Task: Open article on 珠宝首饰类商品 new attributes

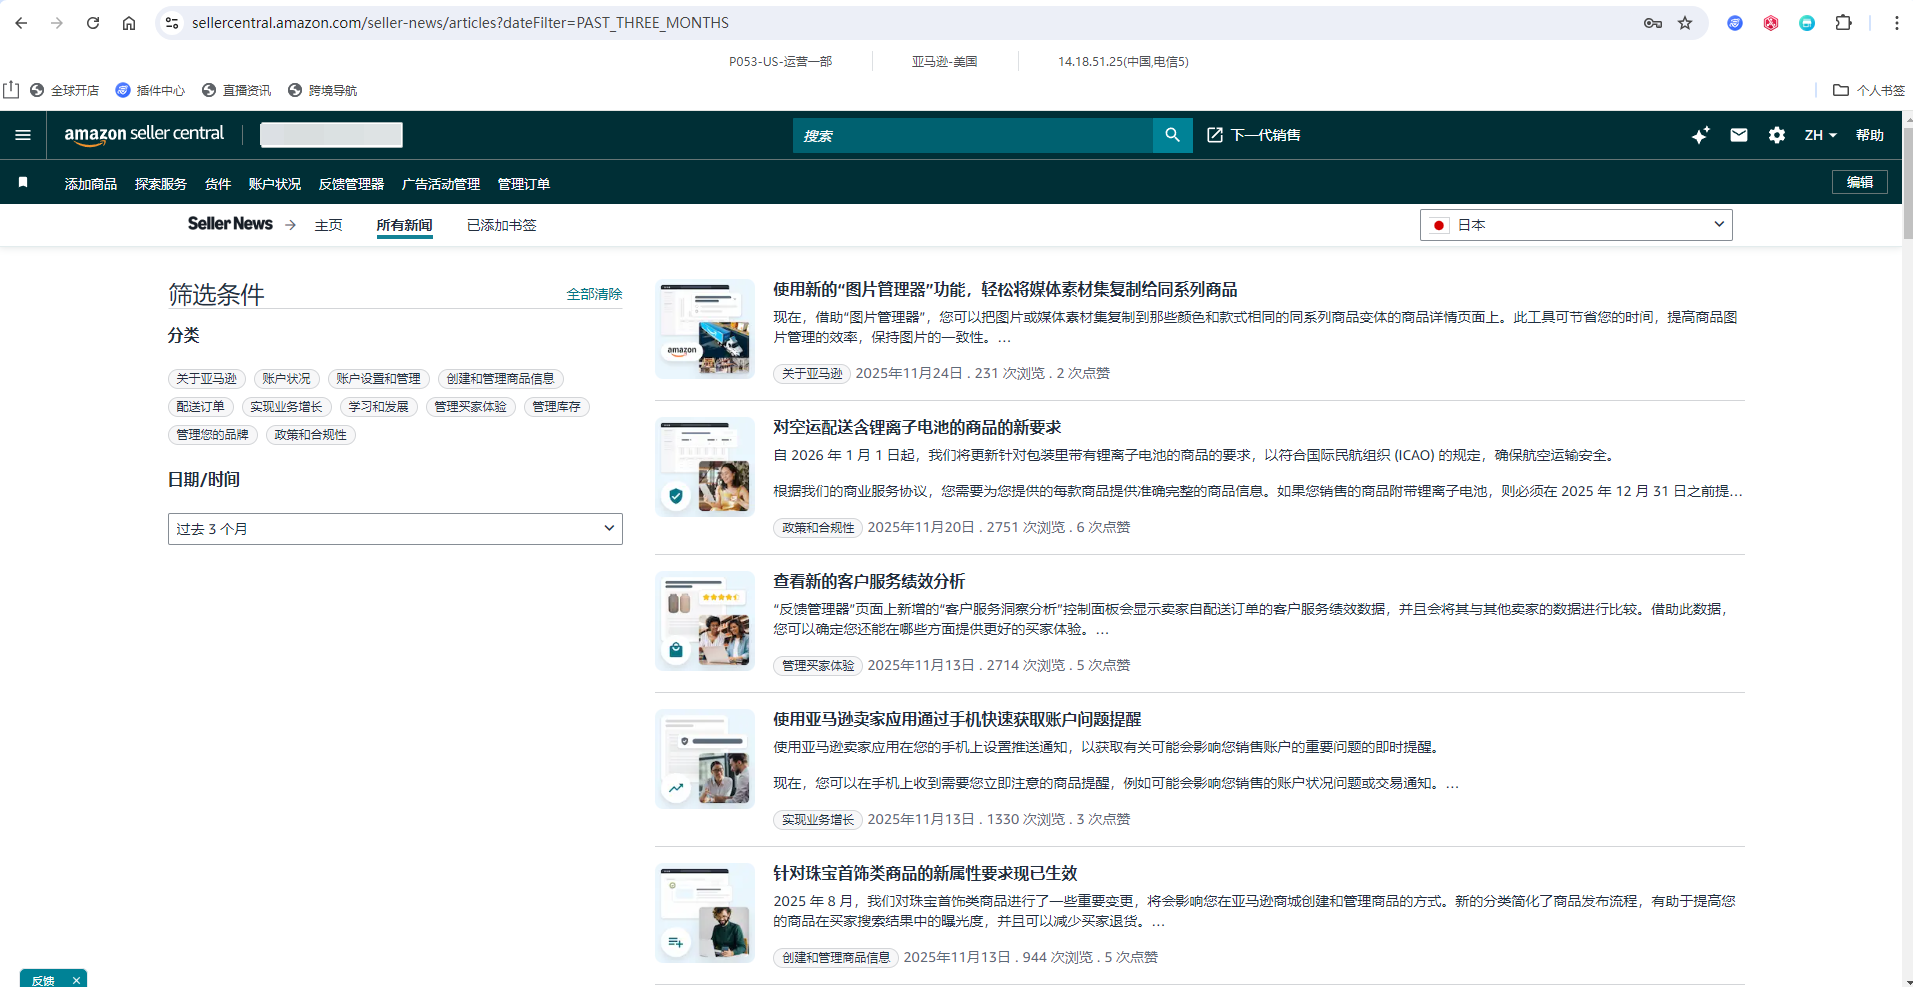Action: (x=924, y=873)
